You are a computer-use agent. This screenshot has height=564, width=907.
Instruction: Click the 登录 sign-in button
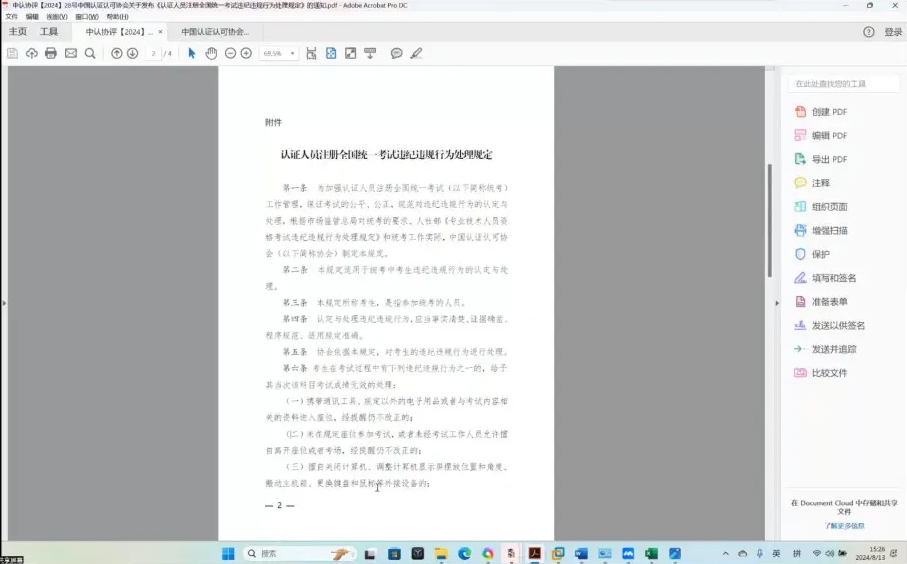tap(893, 32)
